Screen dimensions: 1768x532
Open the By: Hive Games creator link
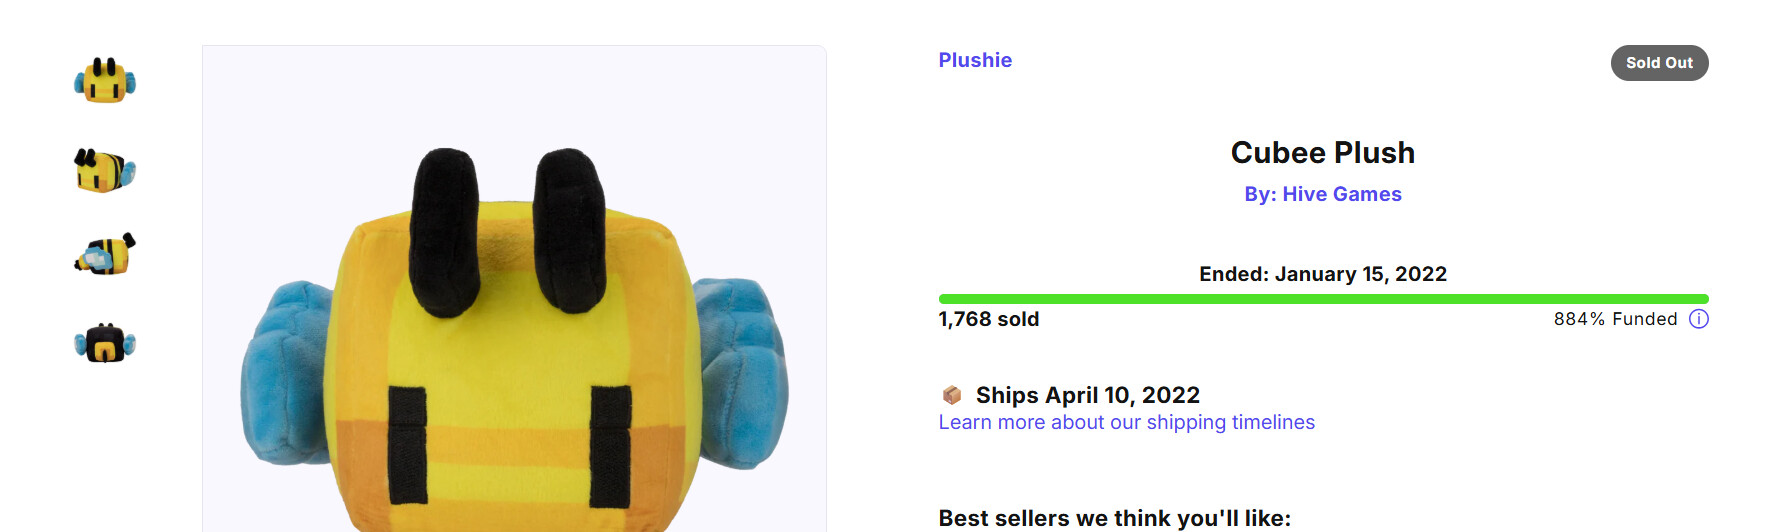1322,194
